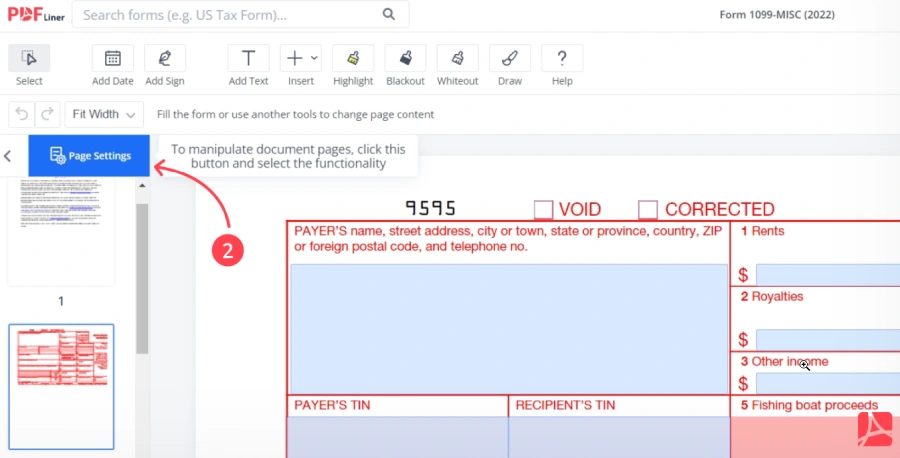Screen dimensions: 900x458
Task: Tick the VOID checkbox
Action: point(543,209)
